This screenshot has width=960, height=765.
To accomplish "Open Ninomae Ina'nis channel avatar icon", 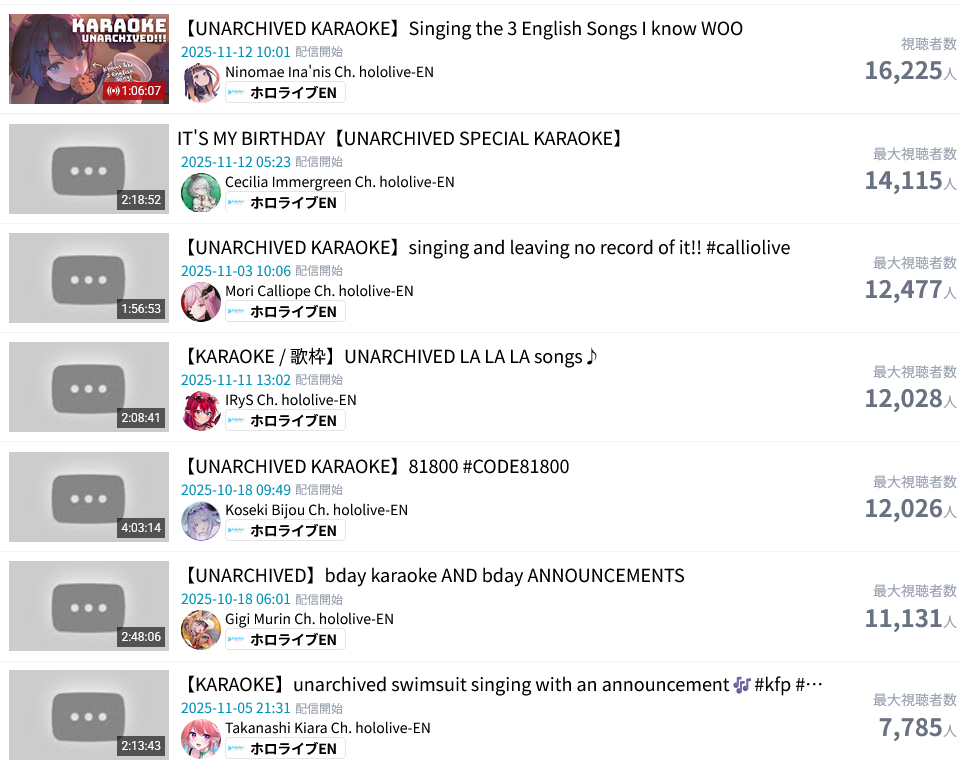I will 201,82.
